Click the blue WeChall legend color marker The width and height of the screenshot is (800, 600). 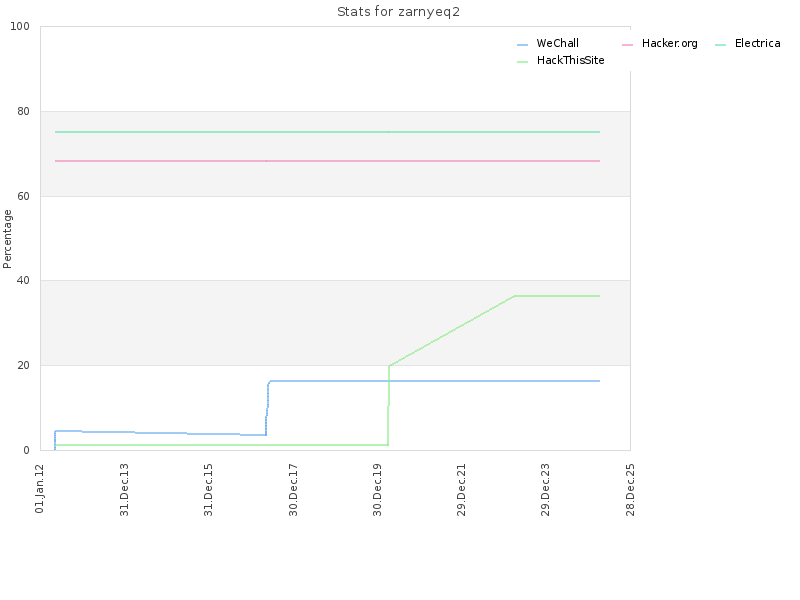(522, 45)
